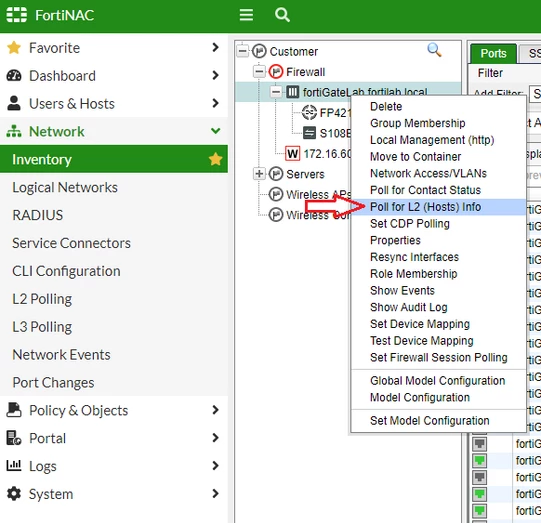
Task: Click the FortiNAC logo icon
Action: tap(16, 15)
